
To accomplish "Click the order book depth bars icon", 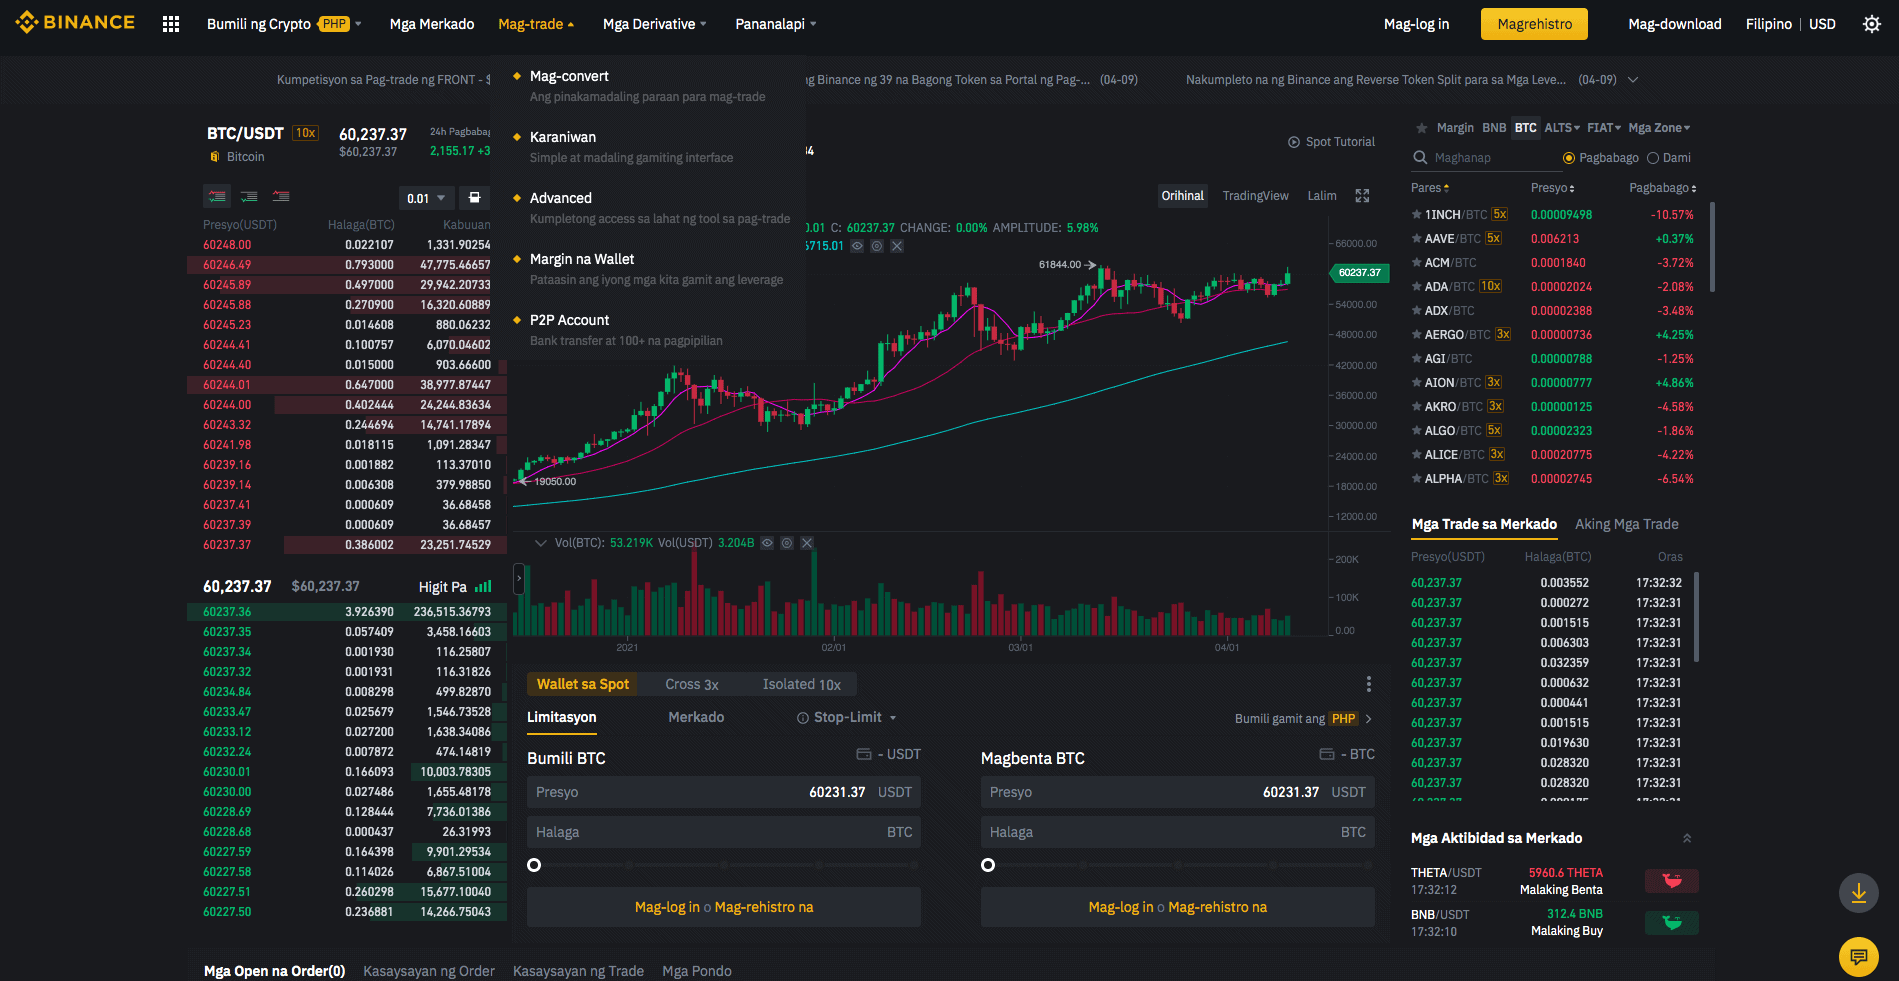I will tap(483, 587).
